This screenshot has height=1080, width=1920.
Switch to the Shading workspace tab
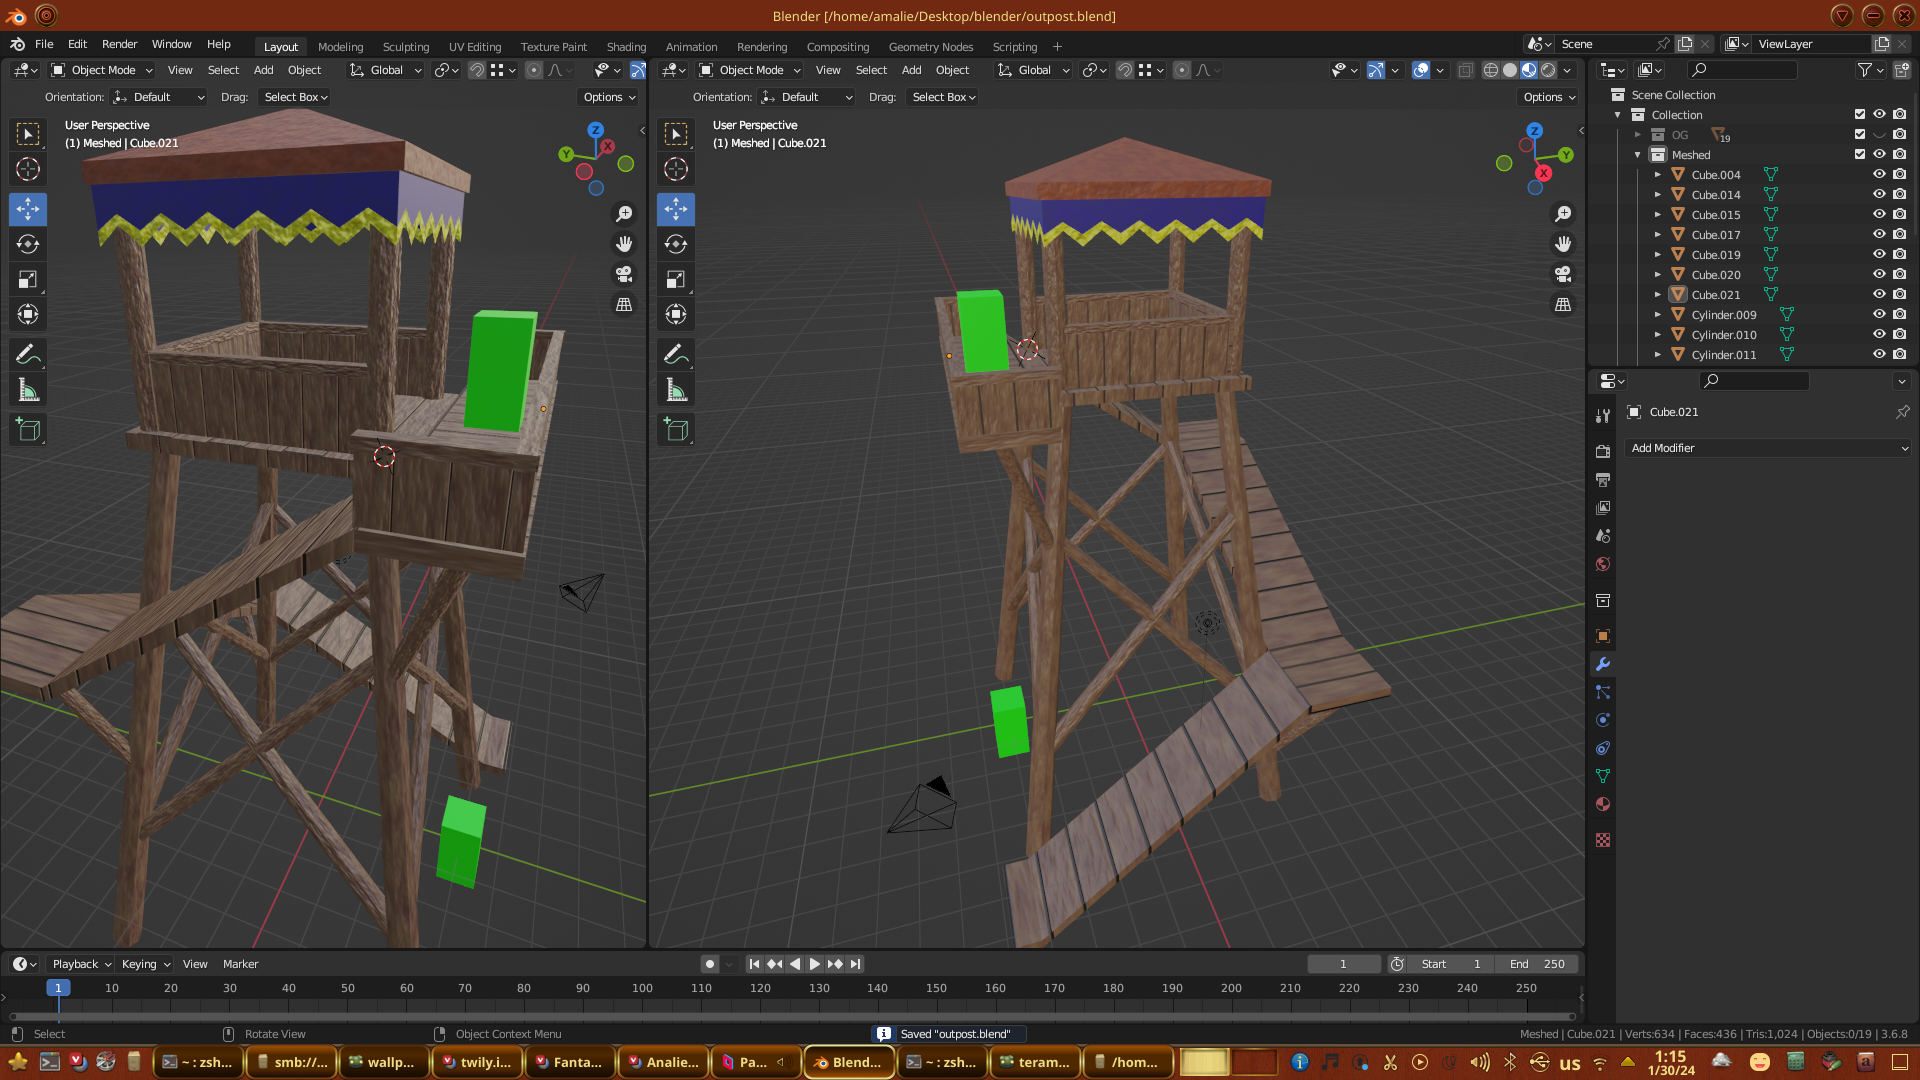[626, 47]
